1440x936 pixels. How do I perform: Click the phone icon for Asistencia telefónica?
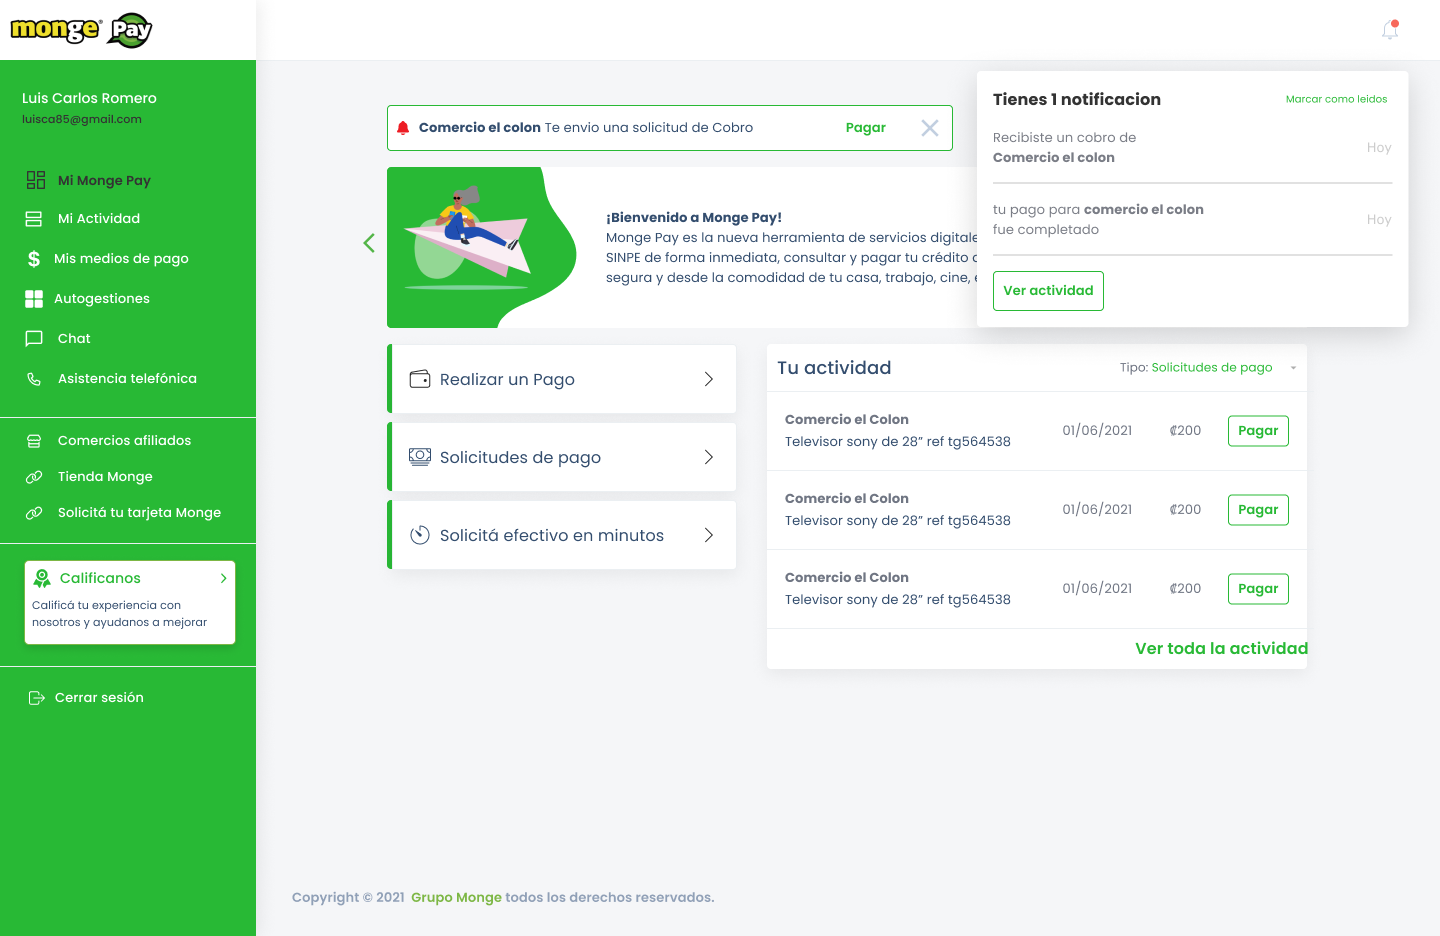pos(34,379)
